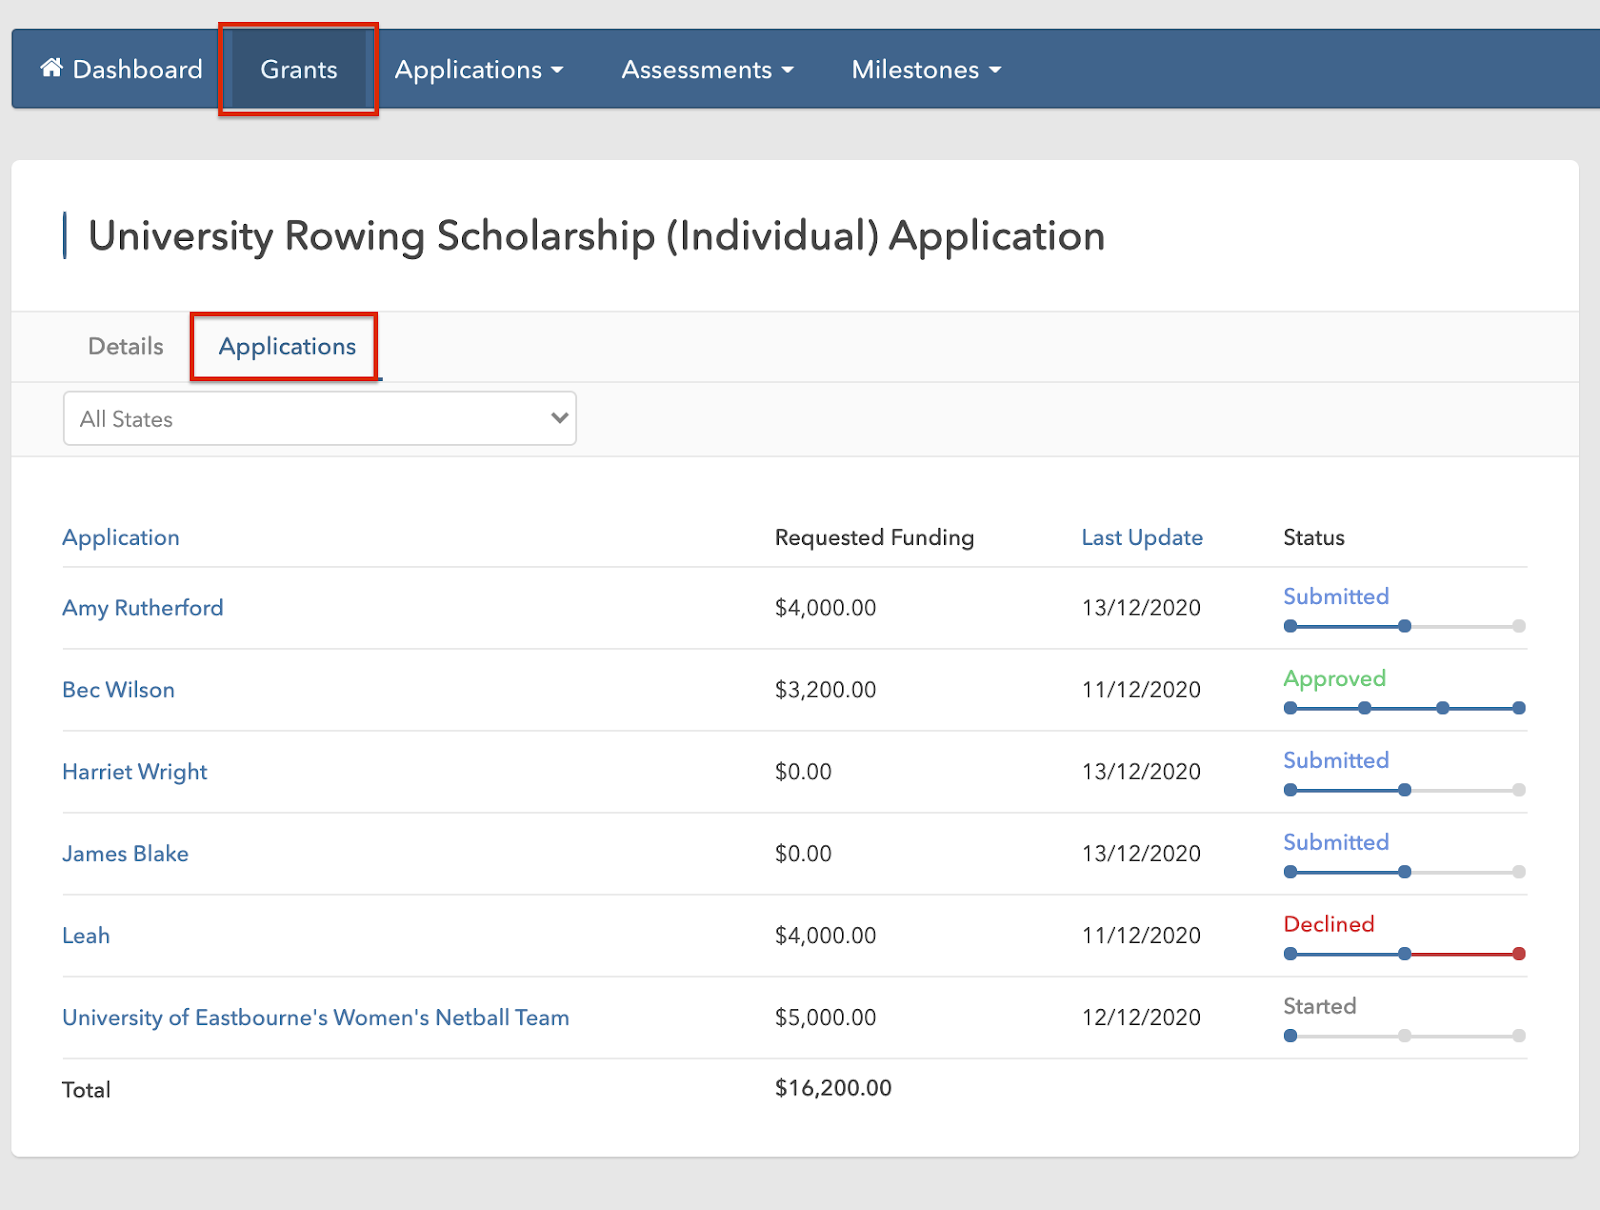Expand the Milestones navigation dropdown
The image size is (1600, 1210).
[926, 70]
